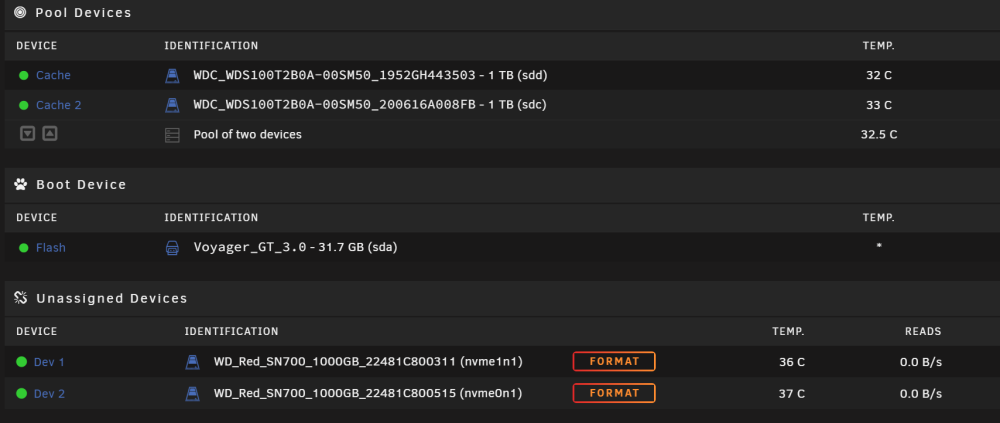Click the pool array icon beside 'Pool of two devices'
The image size is (1000, 423).
tap(172, 135)
